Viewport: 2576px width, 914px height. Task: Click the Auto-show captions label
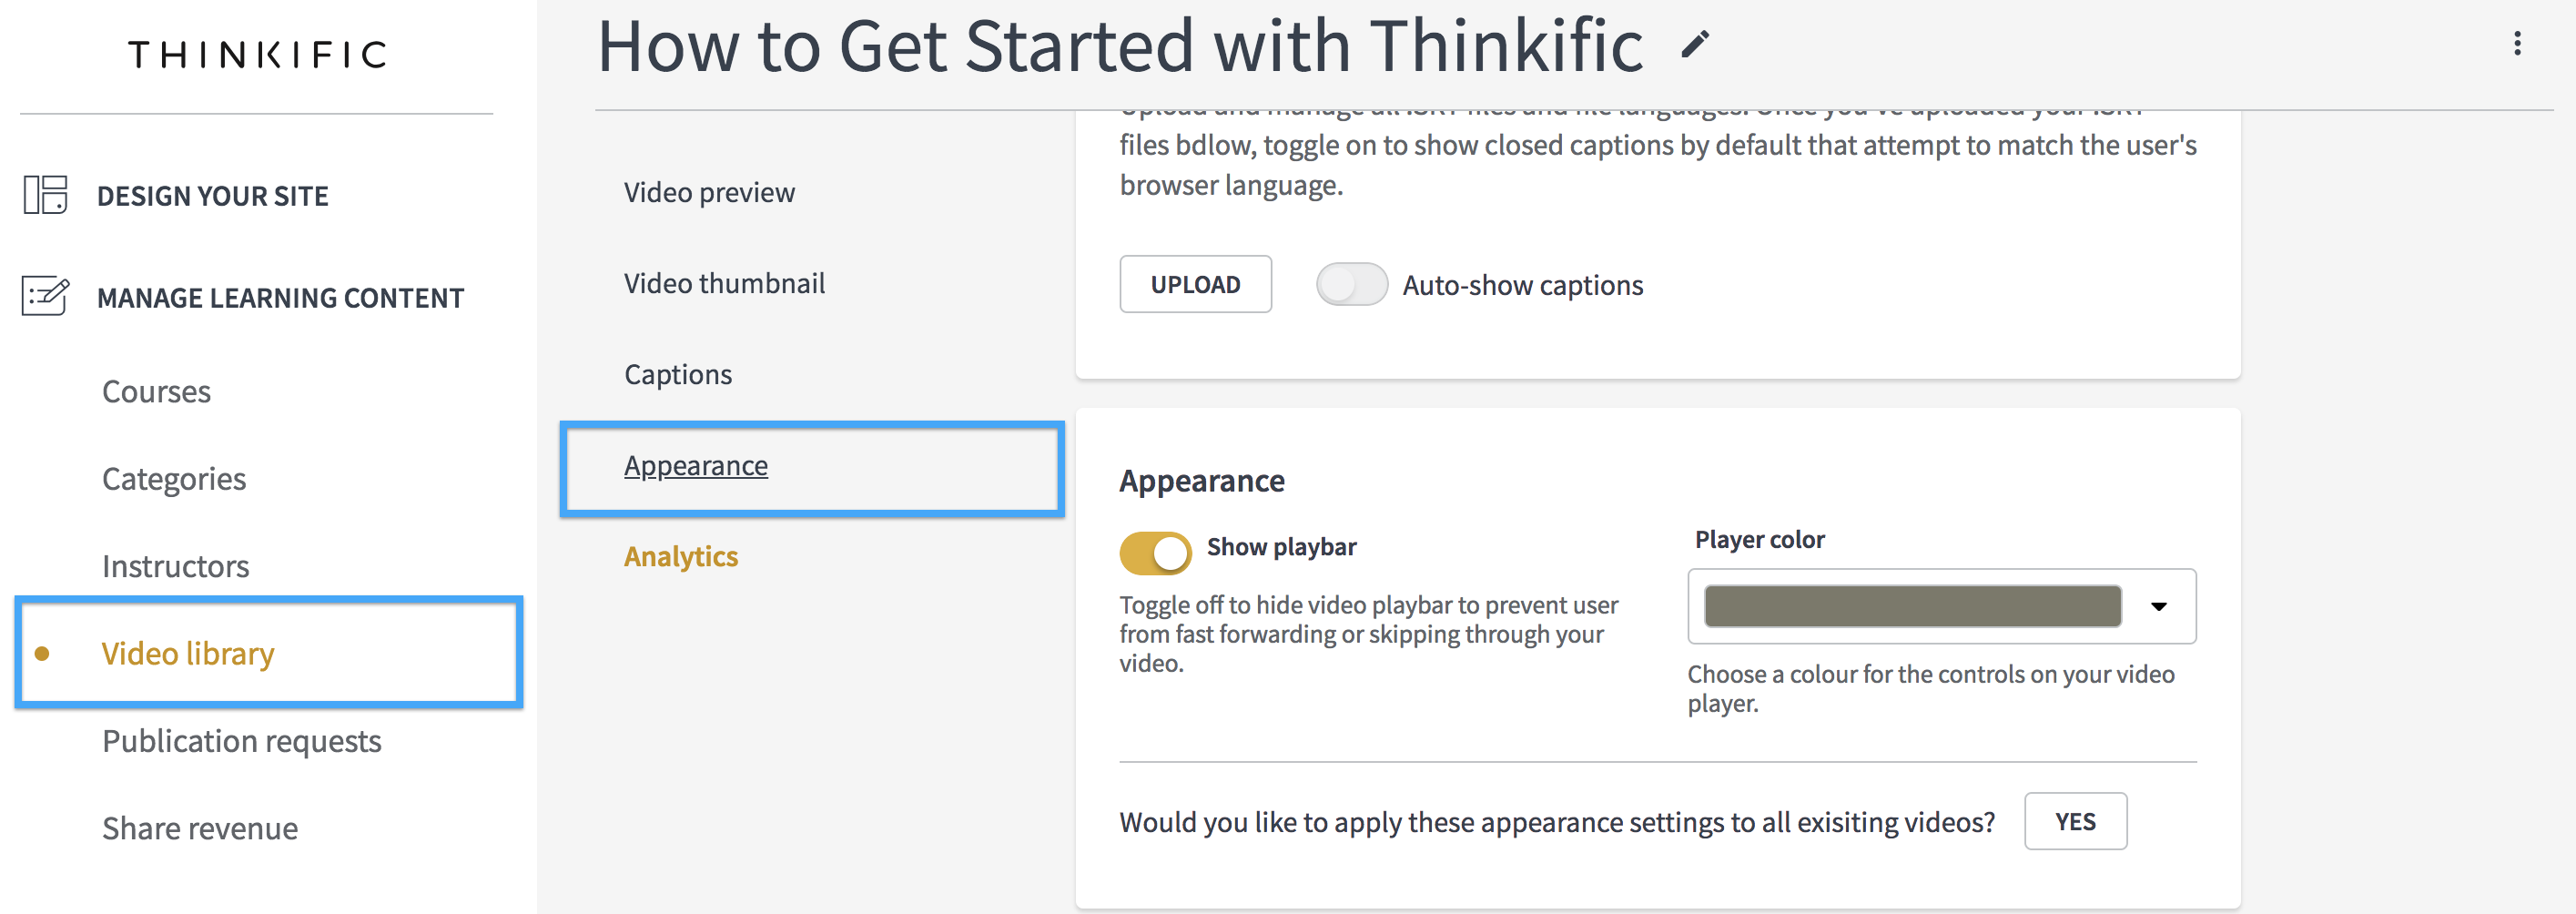click(1522, 286)
